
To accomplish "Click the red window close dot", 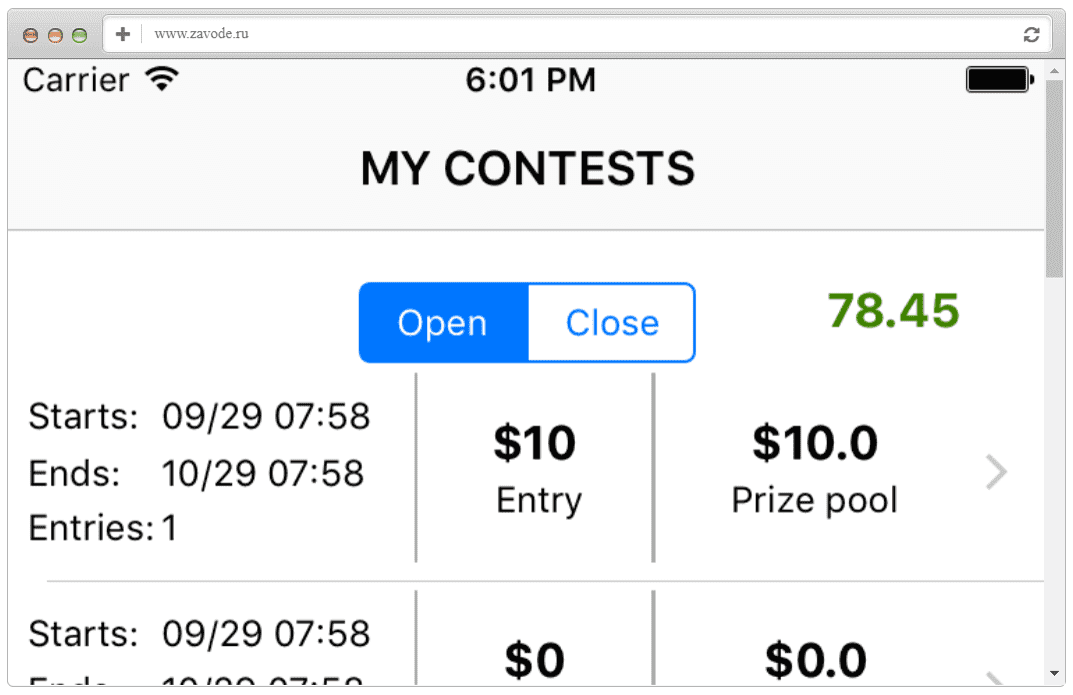I will click(x=30, y=35).
